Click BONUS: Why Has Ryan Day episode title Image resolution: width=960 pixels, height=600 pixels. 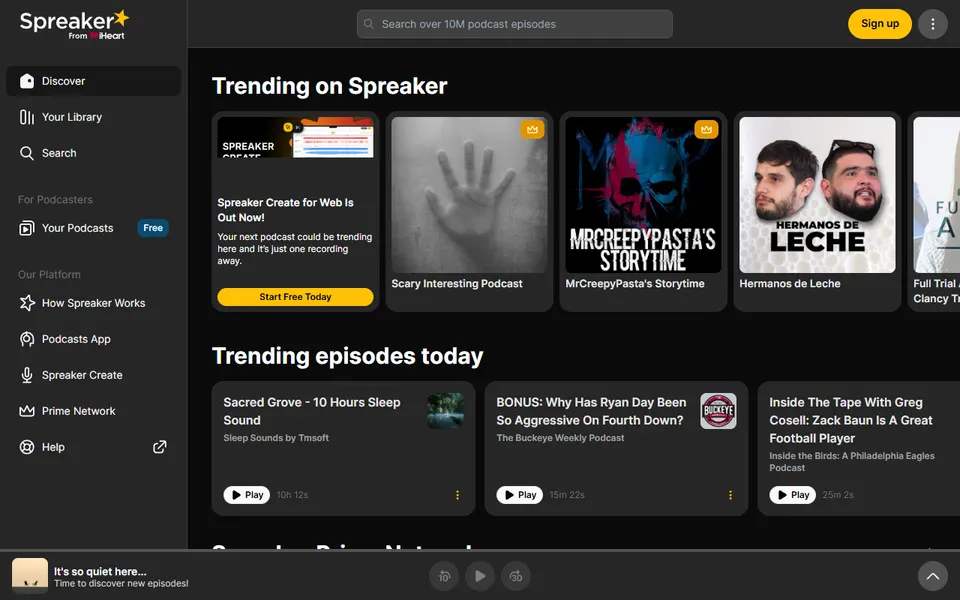(x=591, y=411)
